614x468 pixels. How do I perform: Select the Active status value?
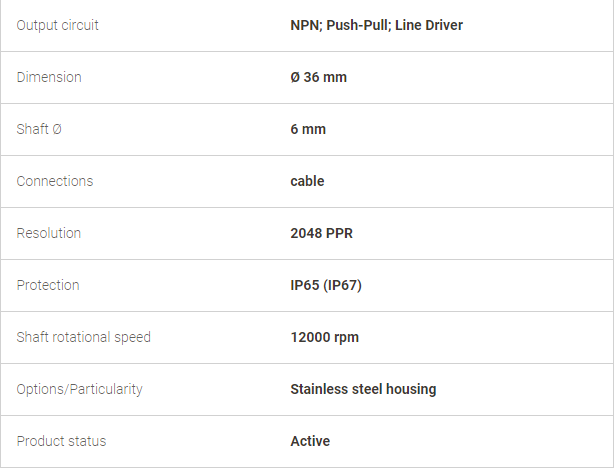pyautogui.click(x=310, y=441)
